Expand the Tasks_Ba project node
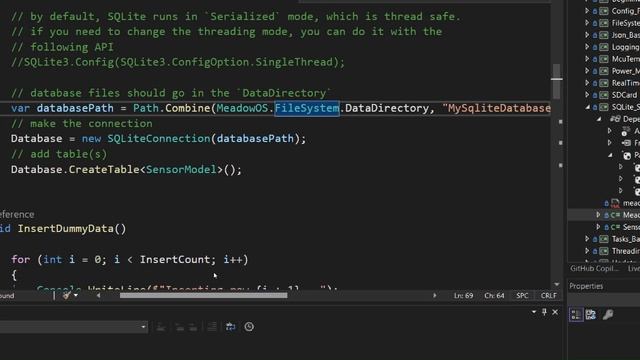This screenshot has width=640, height=360. coord(587,239)
